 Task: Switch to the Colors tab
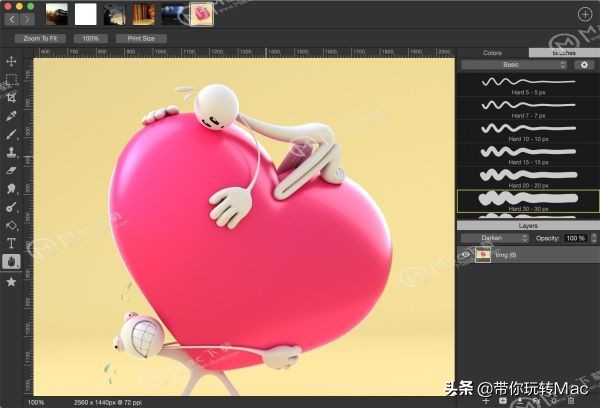(x=492, y=53)
